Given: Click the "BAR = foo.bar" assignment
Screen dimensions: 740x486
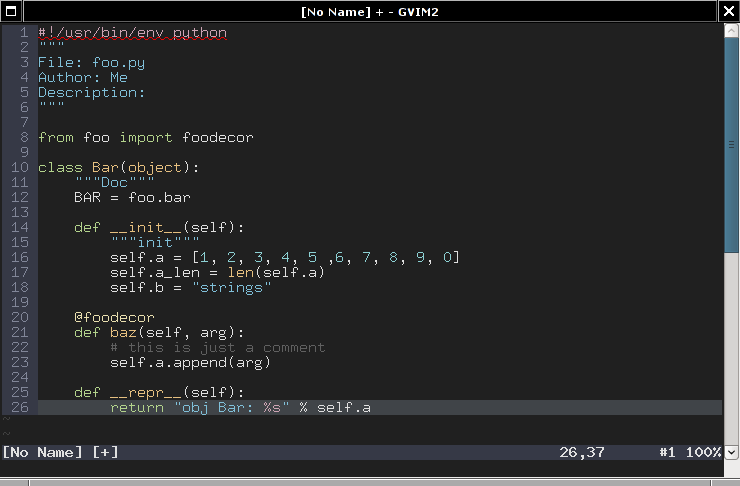Looking at the screenshot, I should 132,197.
